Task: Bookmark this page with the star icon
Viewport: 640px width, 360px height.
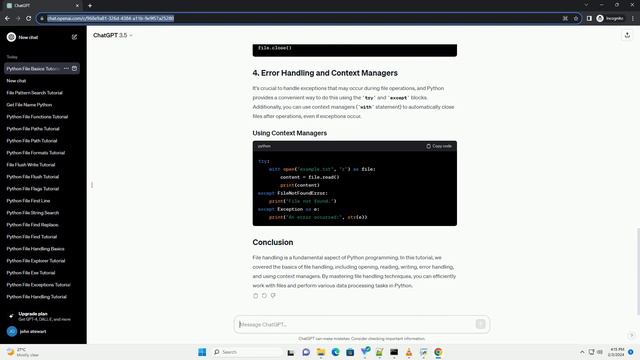Action: click(x=576, y=18)
